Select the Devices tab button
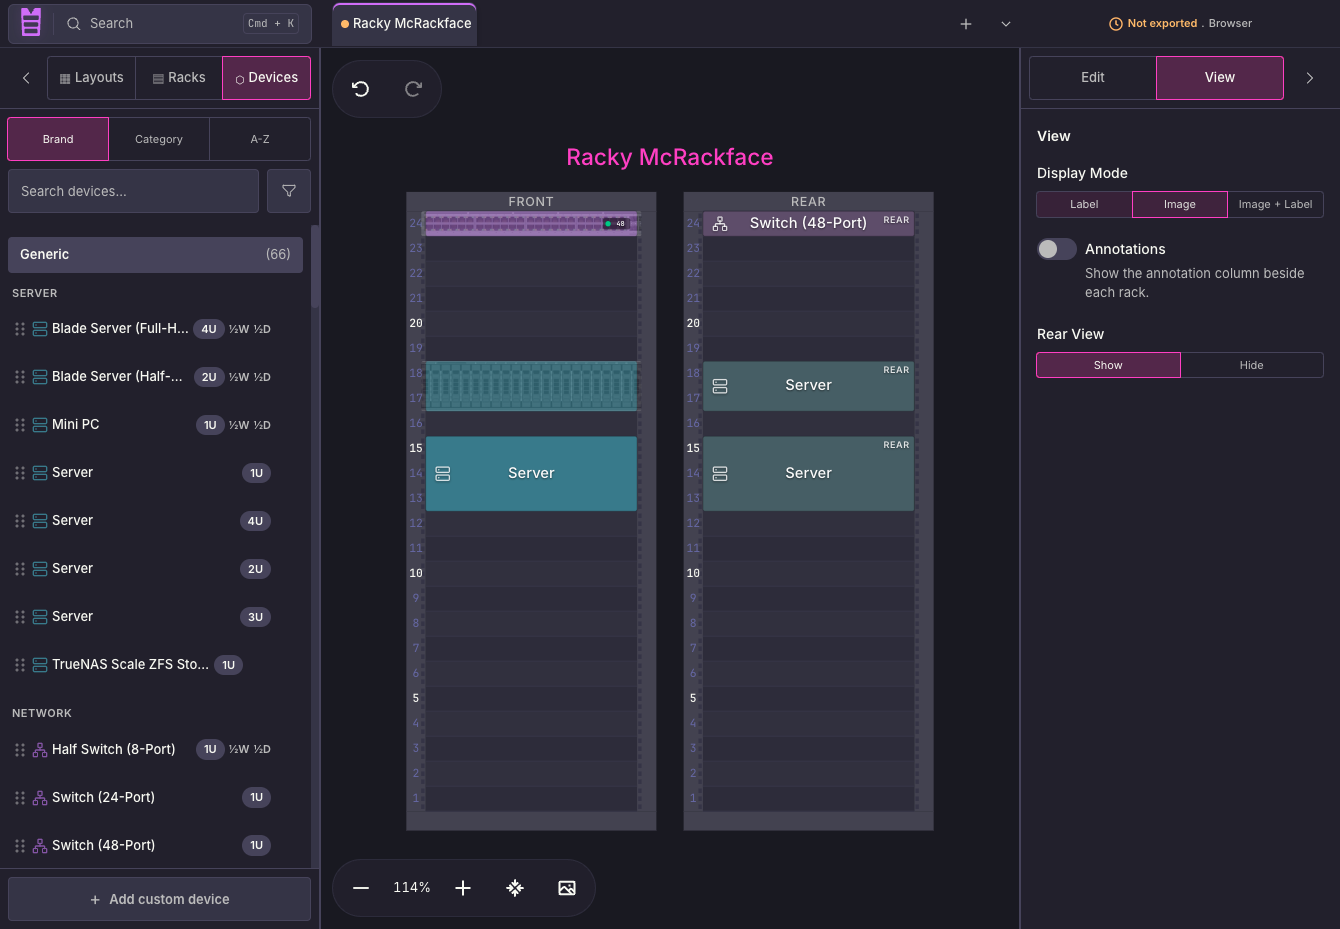The image size is (1340, 929). pos(267,78)
